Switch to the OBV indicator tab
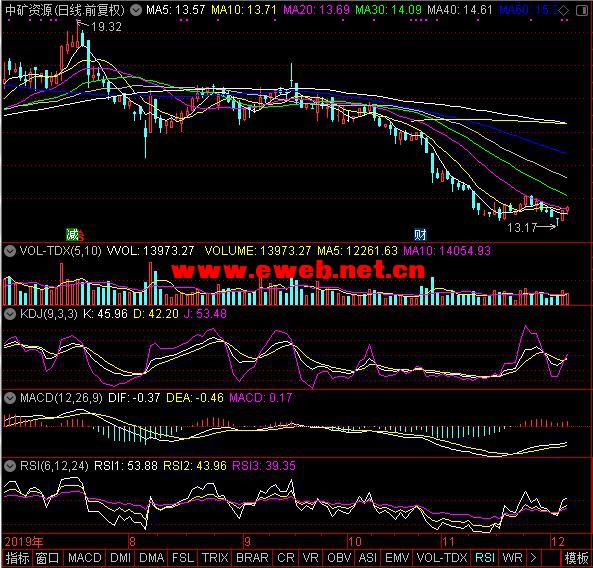The height and width of the screenshot is (568, 593). [x=339, y=558]
